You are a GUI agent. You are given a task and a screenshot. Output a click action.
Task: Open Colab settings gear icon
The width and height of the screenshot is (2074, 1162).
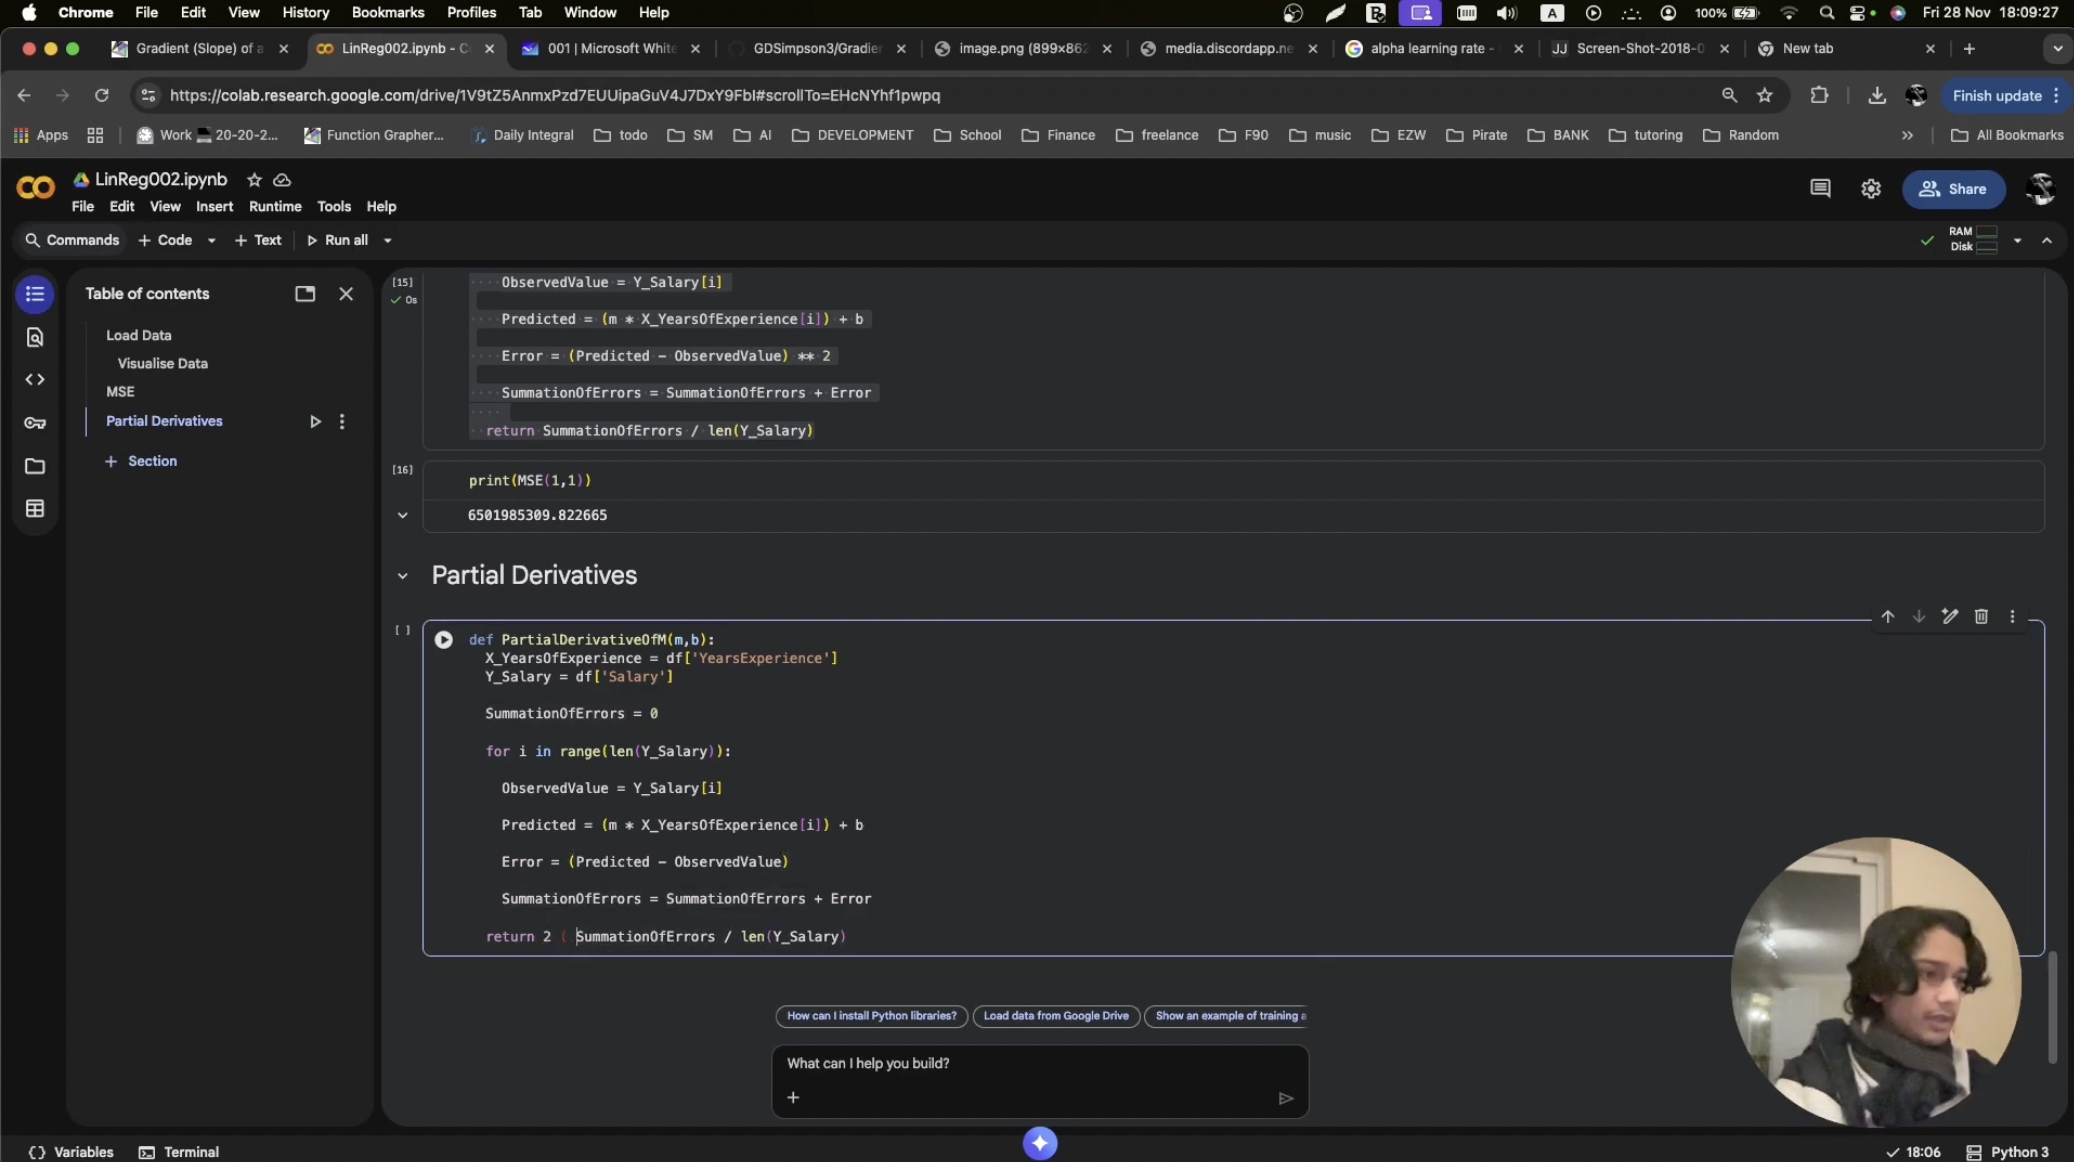click(1871, 189)
